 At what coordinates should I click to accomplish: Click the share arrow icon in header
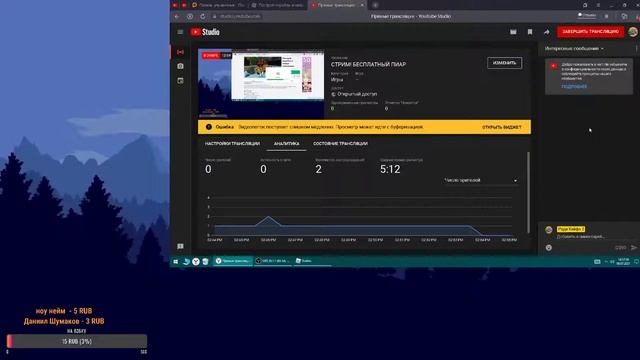(547, 32)
